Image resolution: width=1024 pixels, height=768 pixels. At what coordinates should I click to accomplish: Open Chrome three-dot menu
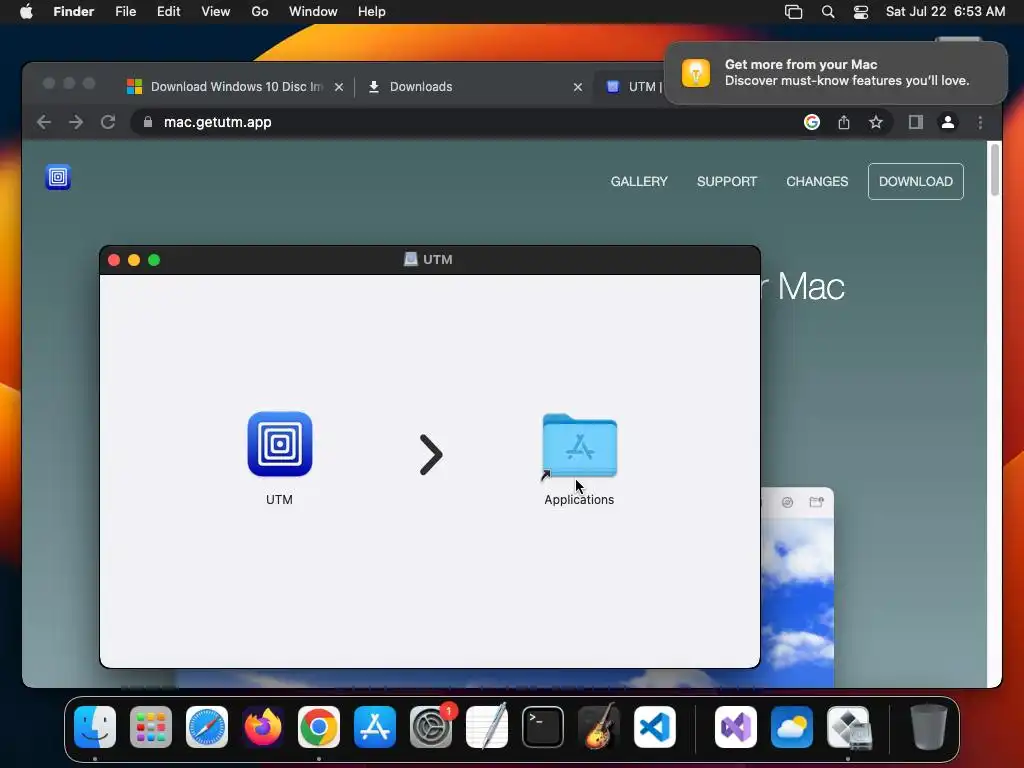tap(980, 122)
